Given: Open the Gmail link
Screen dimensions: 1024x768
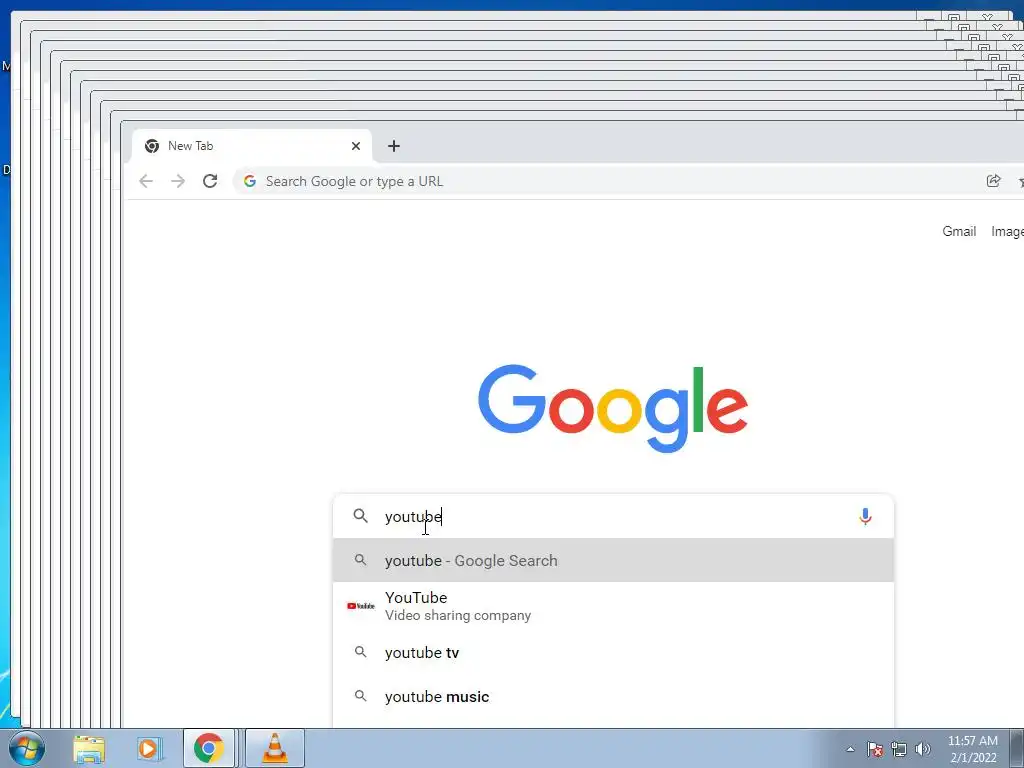Looking at the screenshot, I should pyautogui.click(x=959, y=231).
